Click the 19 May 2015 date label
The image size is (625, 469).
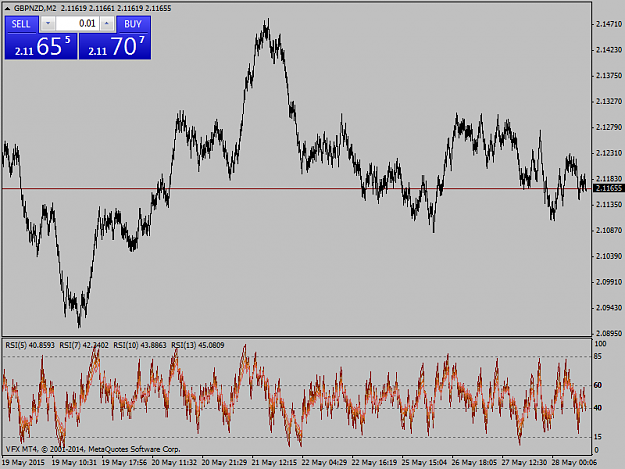[x=23, y=463]
